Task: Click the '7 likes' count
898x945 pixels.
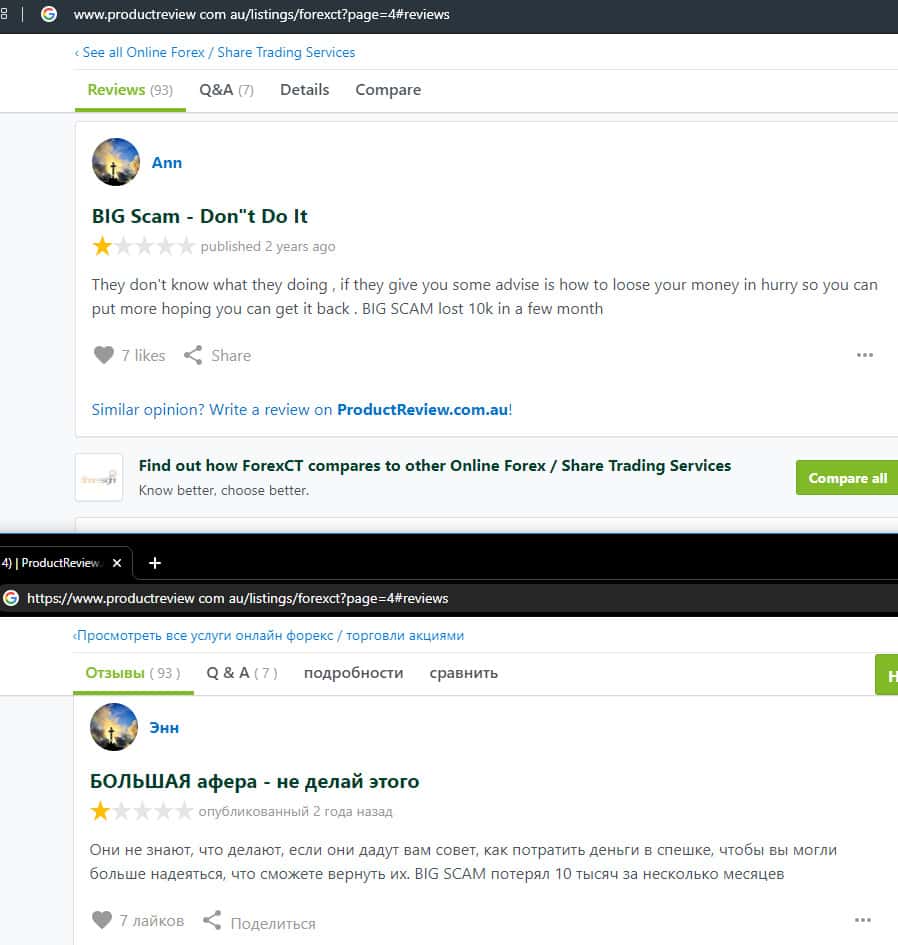Action: pos(143,356)
